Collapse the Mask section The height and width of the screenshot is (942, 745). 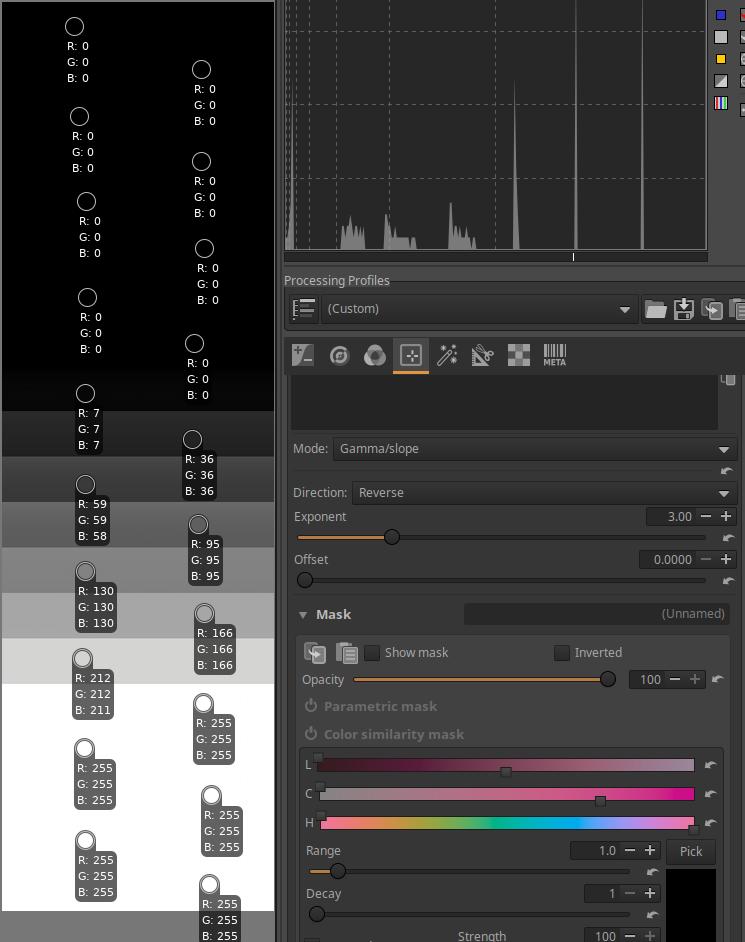point(303,615)
